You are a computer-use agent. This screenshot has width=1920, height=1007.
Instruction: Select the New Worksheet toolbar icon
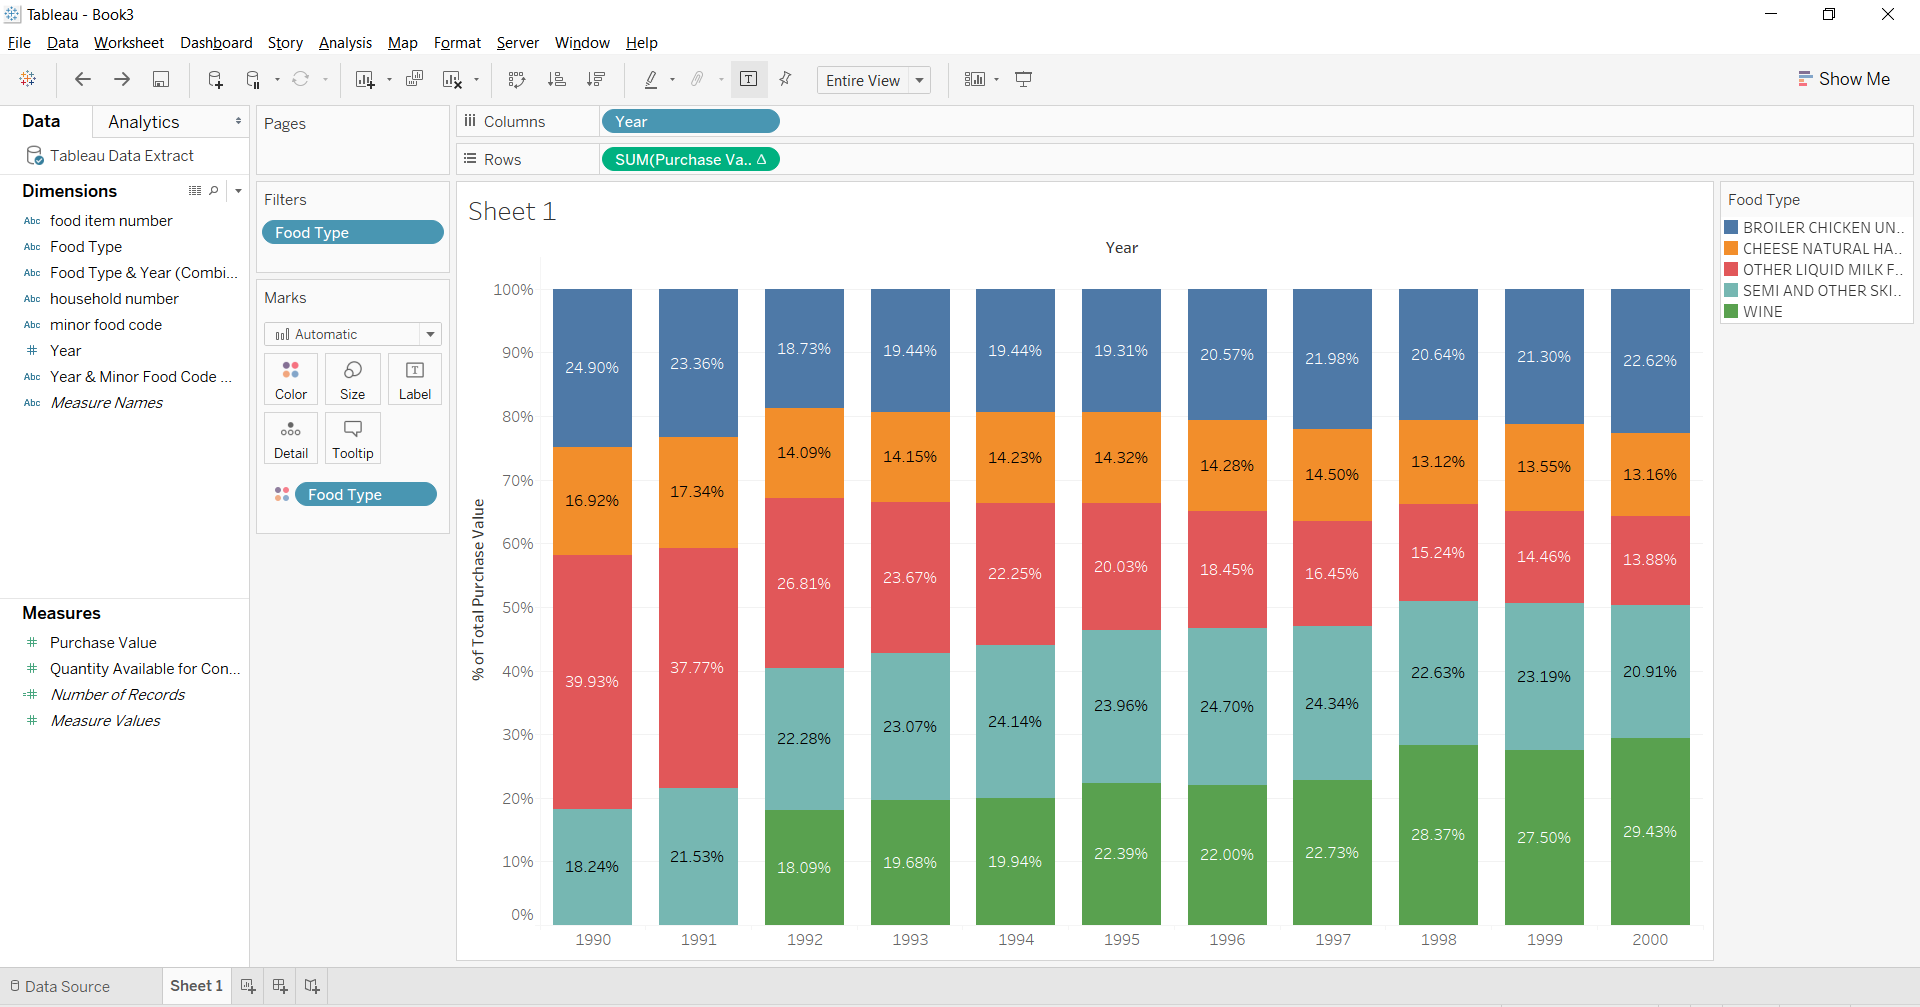pos(366,79)
